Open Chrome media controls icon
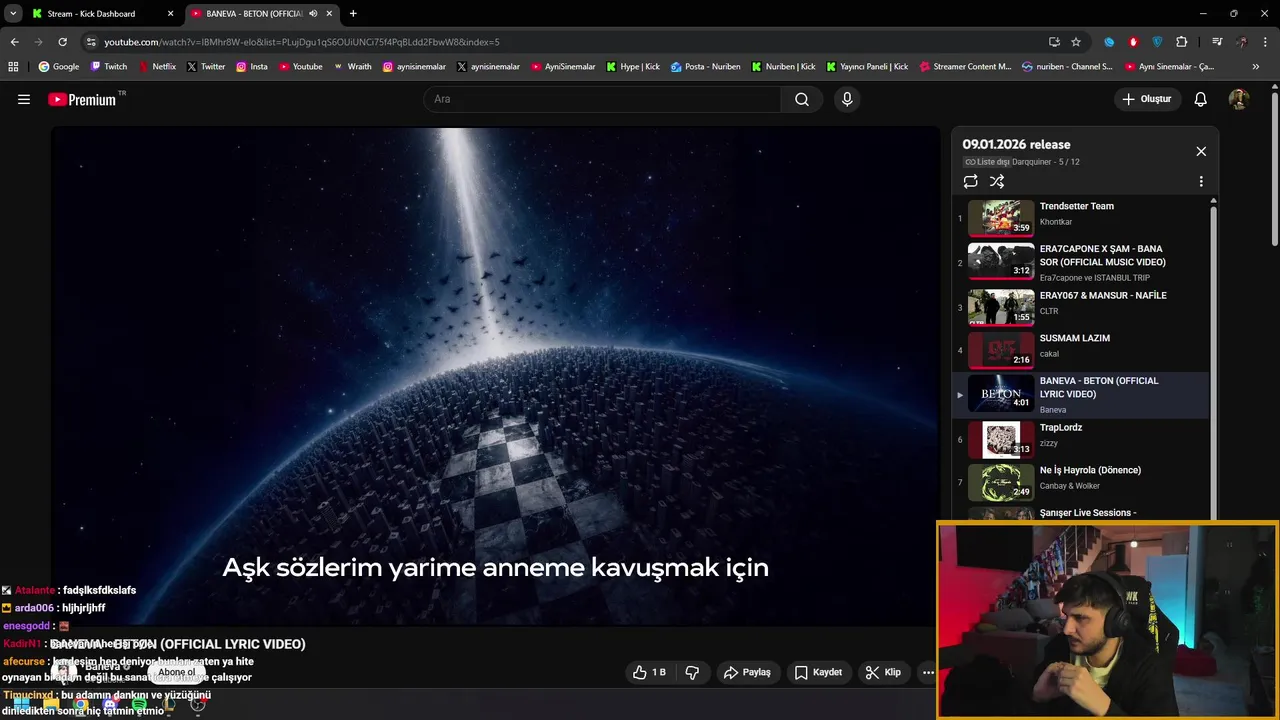Viewport: 1280px width, 720px height. click(1217, 42)
